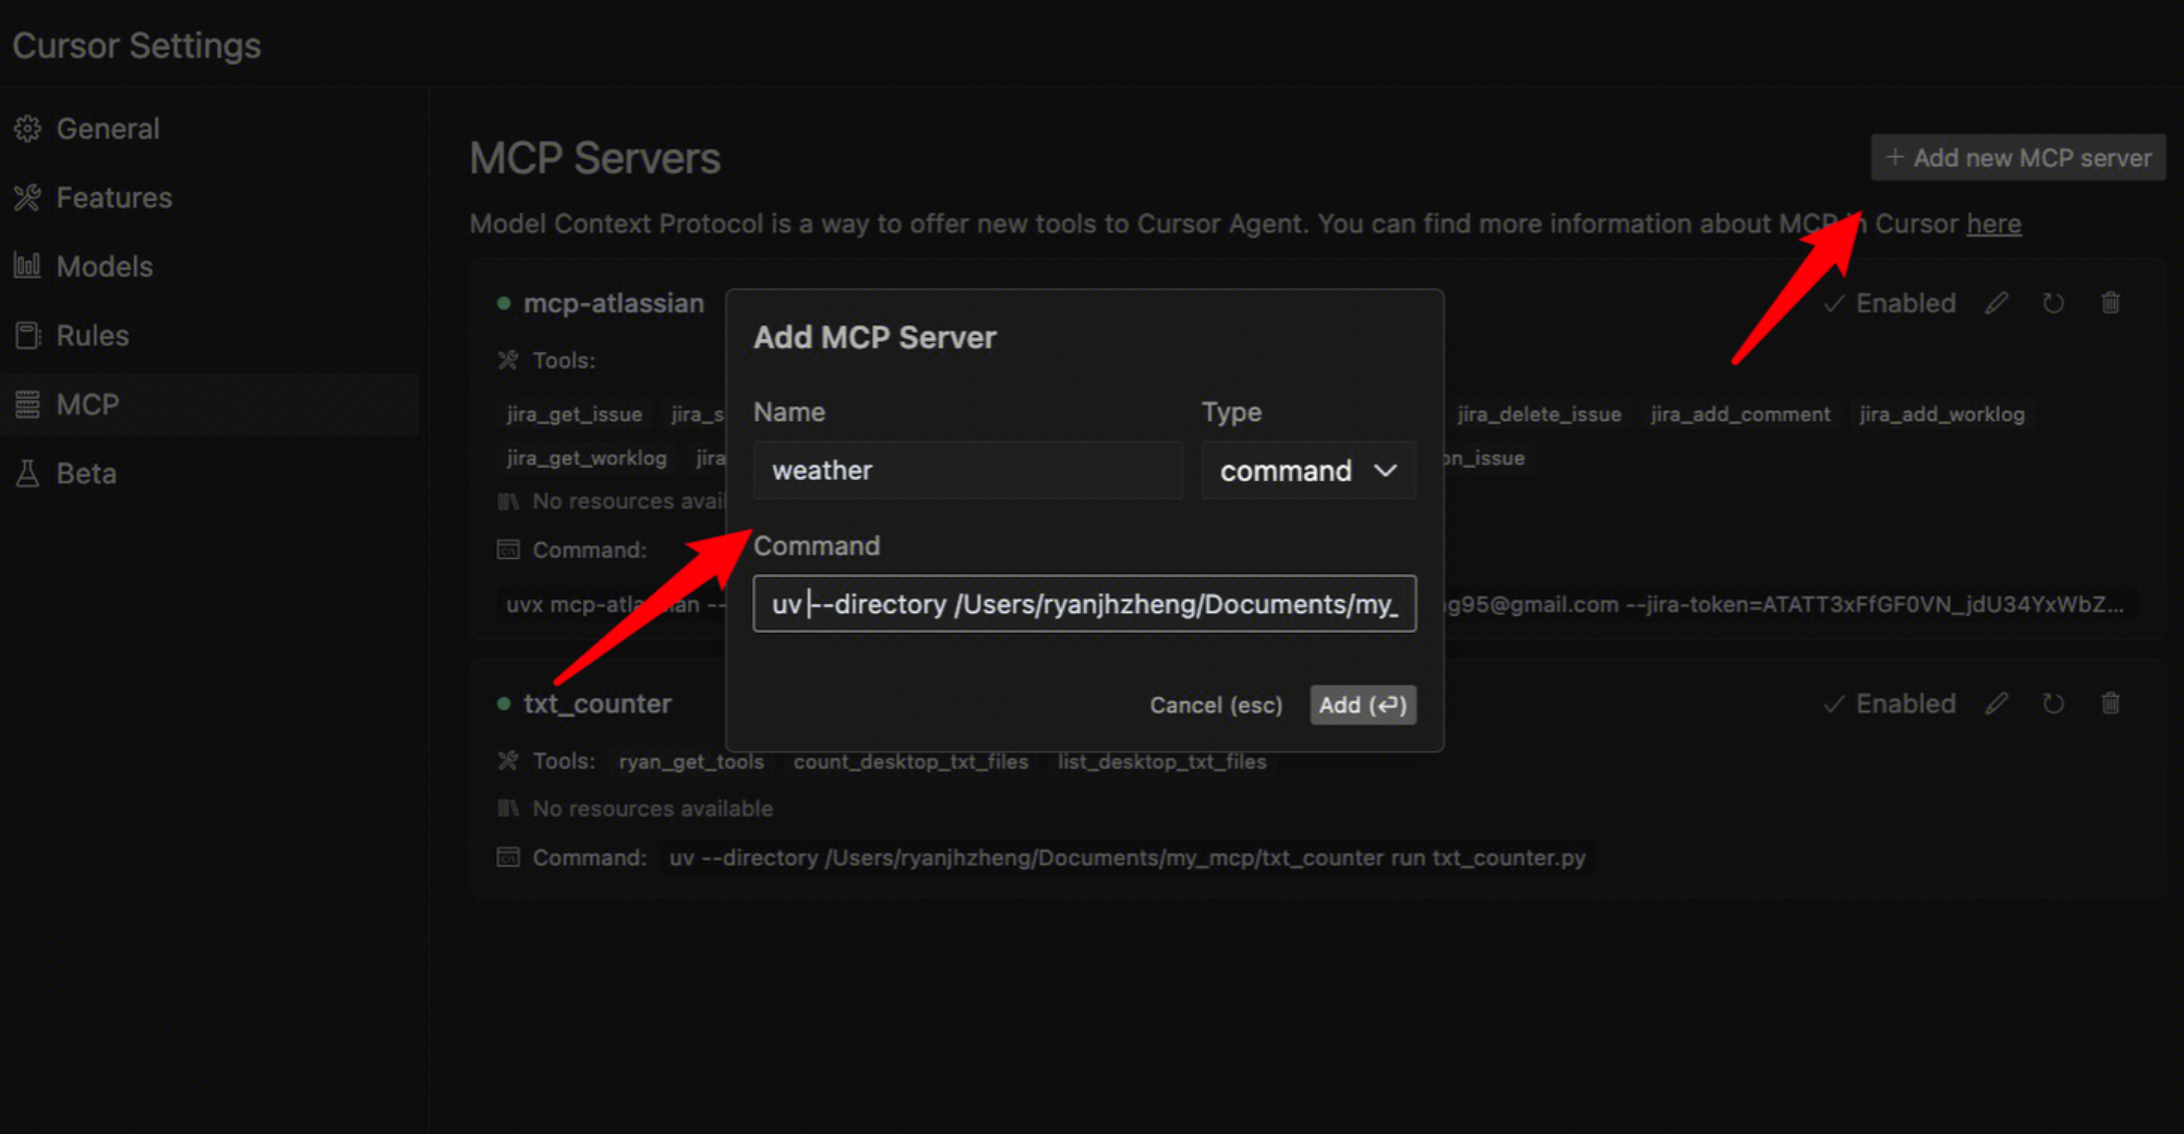This screenshot has height=1134, width=2184.
Task: Toggle Enabled for mcp-atlassian server
Action: click(1889, 303)
